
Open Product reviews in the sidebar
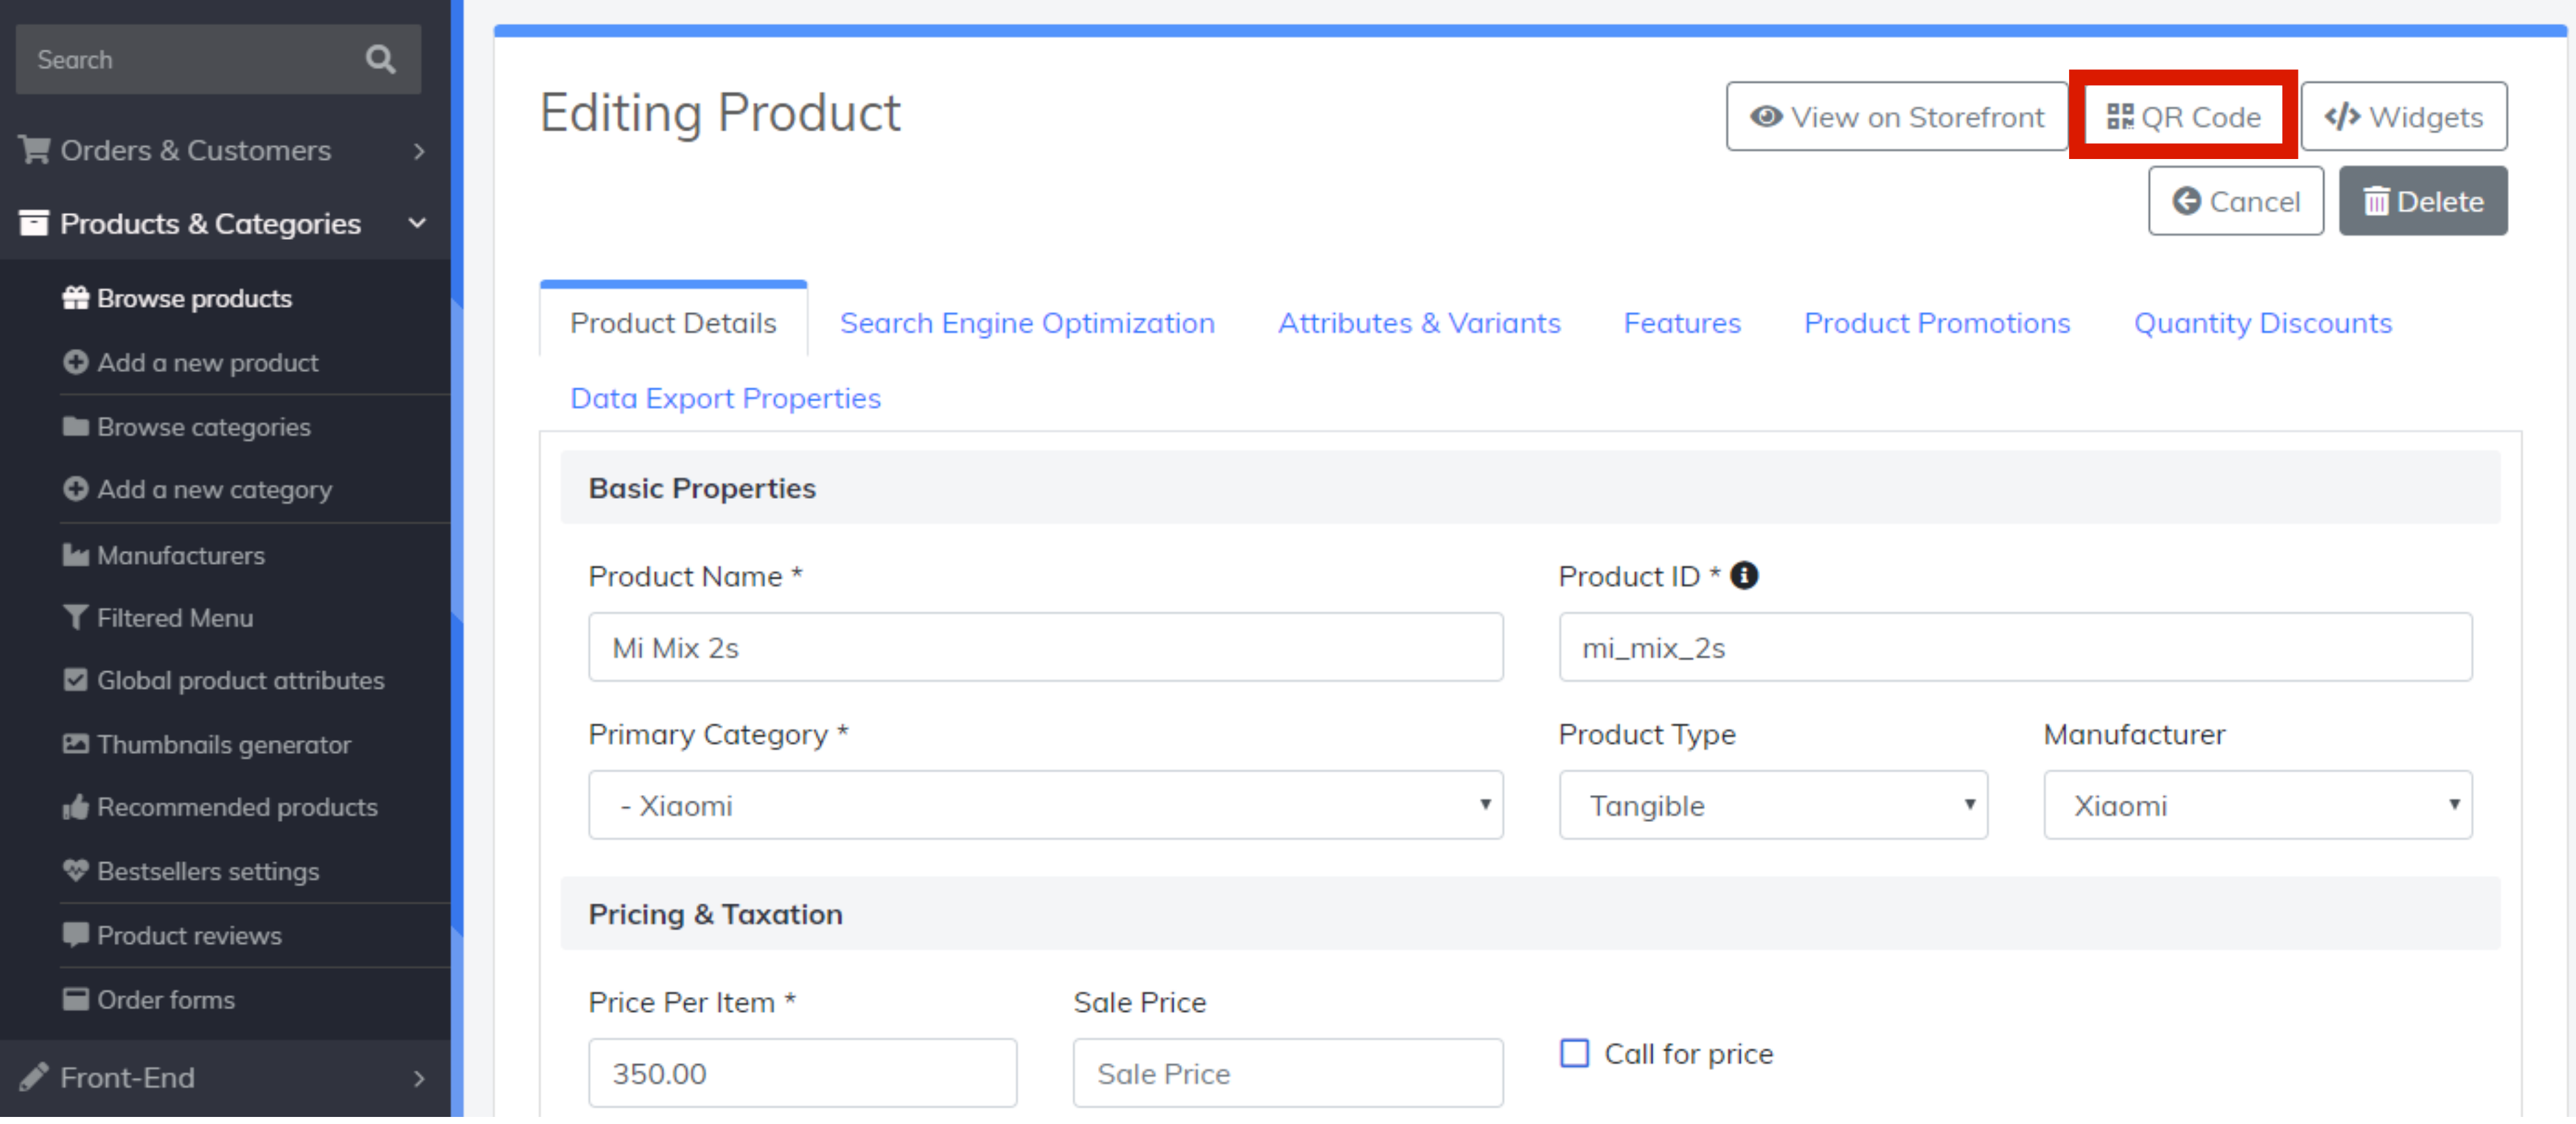pyautogui.click(x=188, y=935)
